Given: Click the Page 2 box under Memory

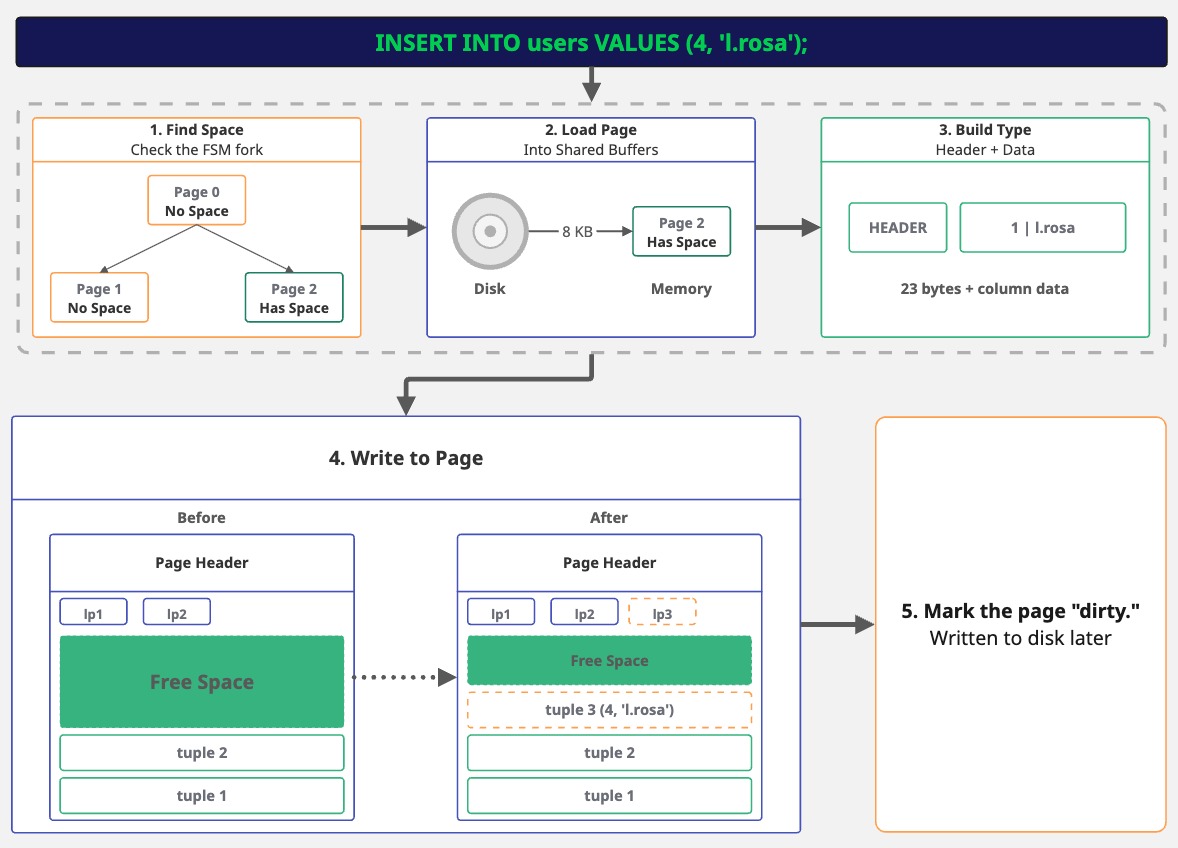Looking at the screenshot, I should pos(681,232).
